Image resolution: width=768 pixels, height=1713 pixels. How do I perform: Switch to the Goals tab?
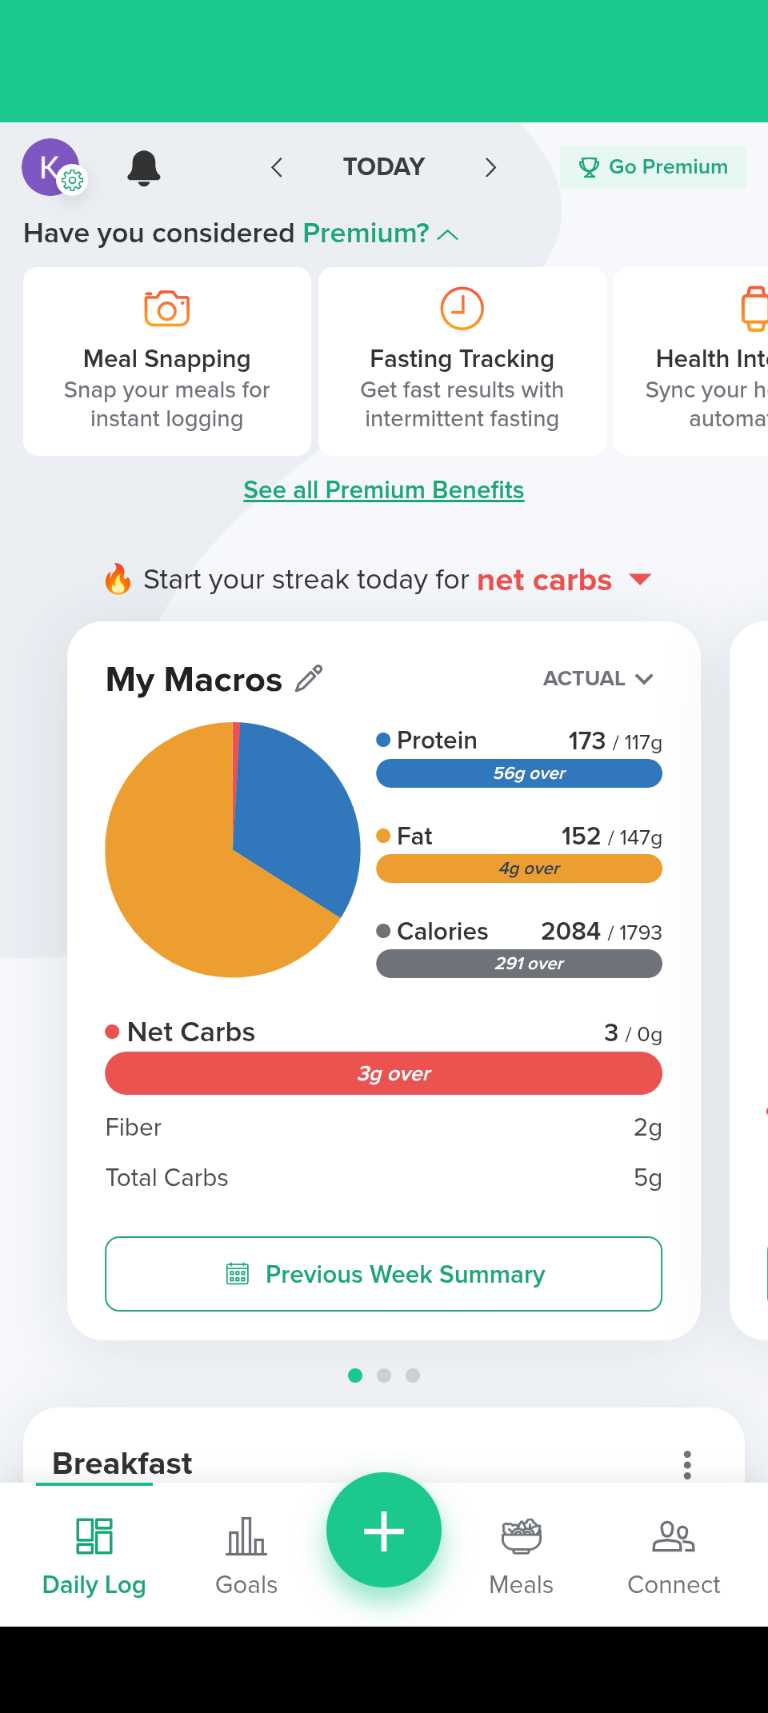246,1555
